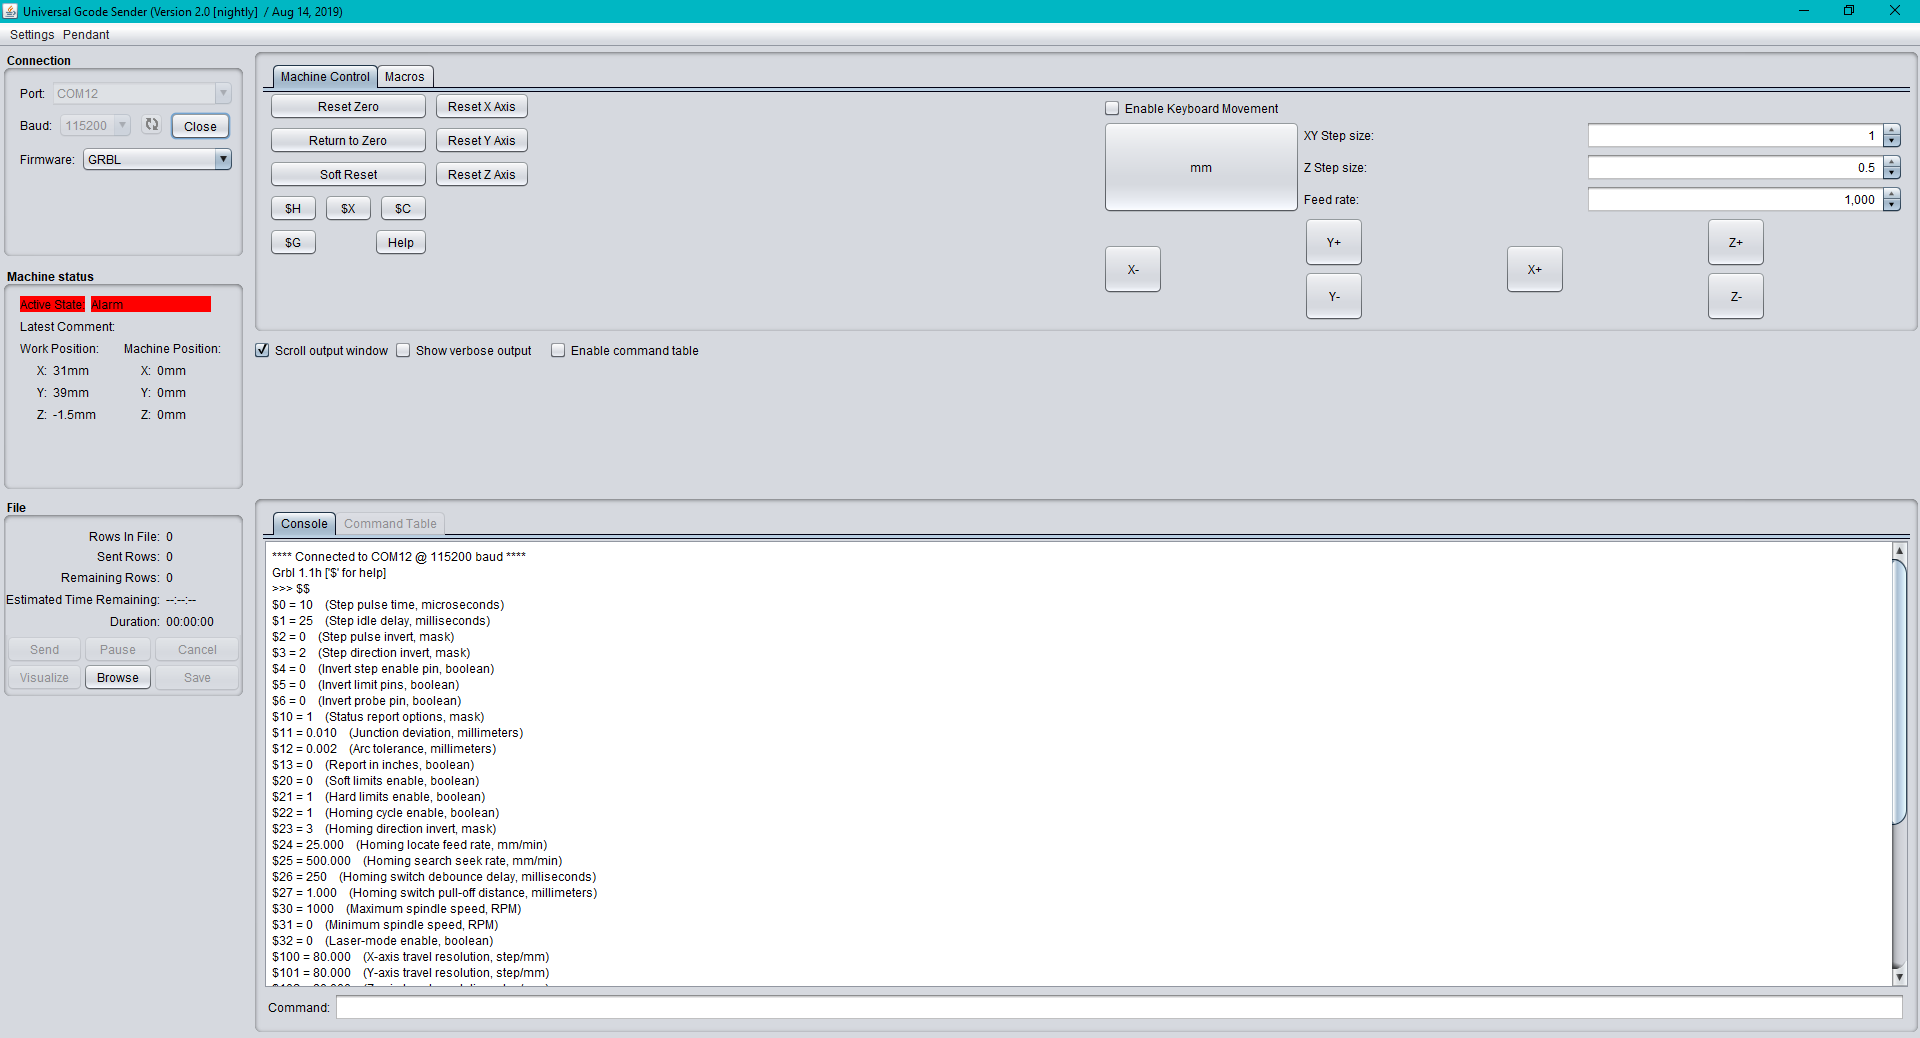Viewport: 1920px width, 1038px height.
Task: Turn on Show verbose output
Action: pos(403,350)
